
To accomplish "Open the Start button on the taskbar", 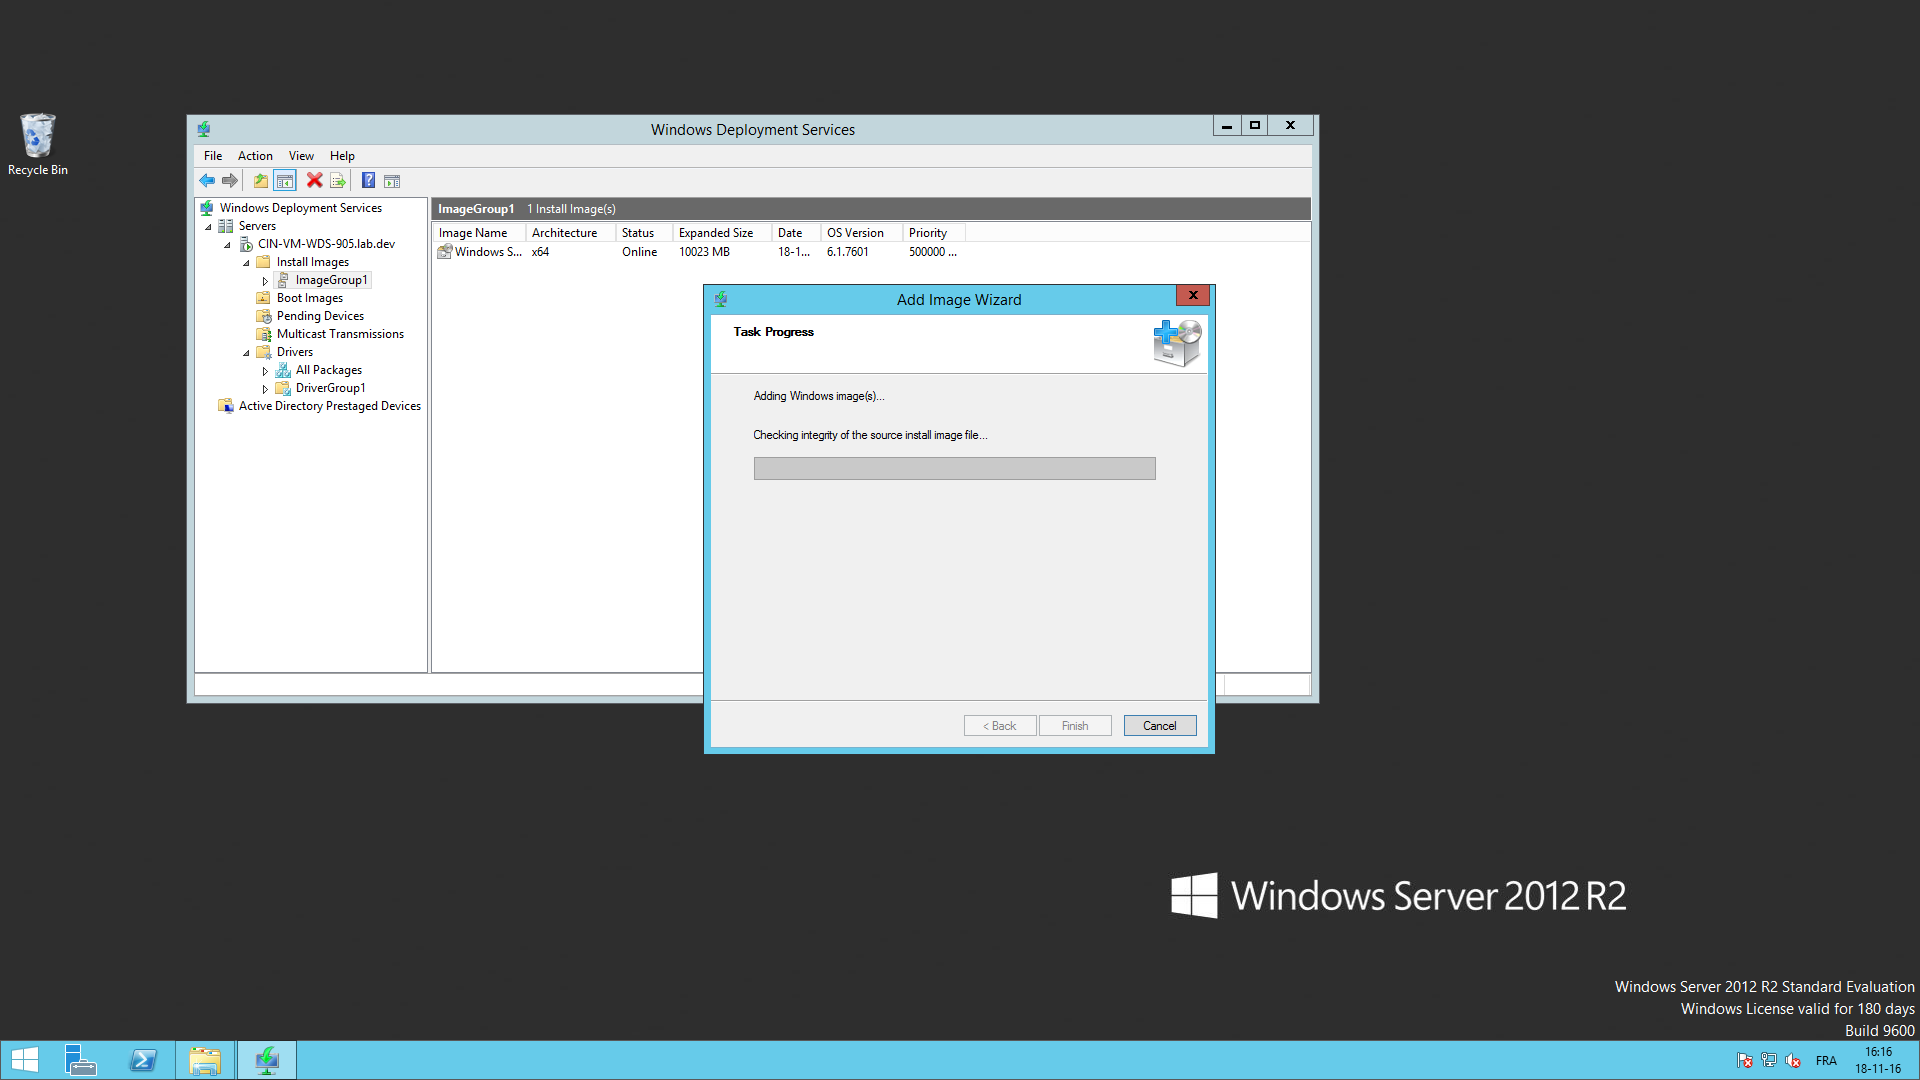I will [25, 1060].
